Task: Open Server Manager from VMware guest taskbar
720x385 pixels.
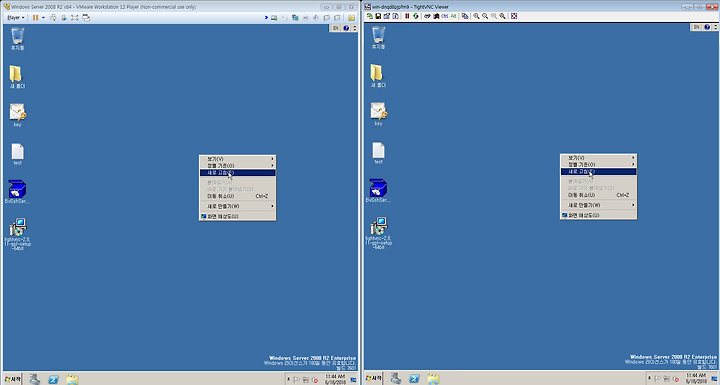Action: click(35, 379)
